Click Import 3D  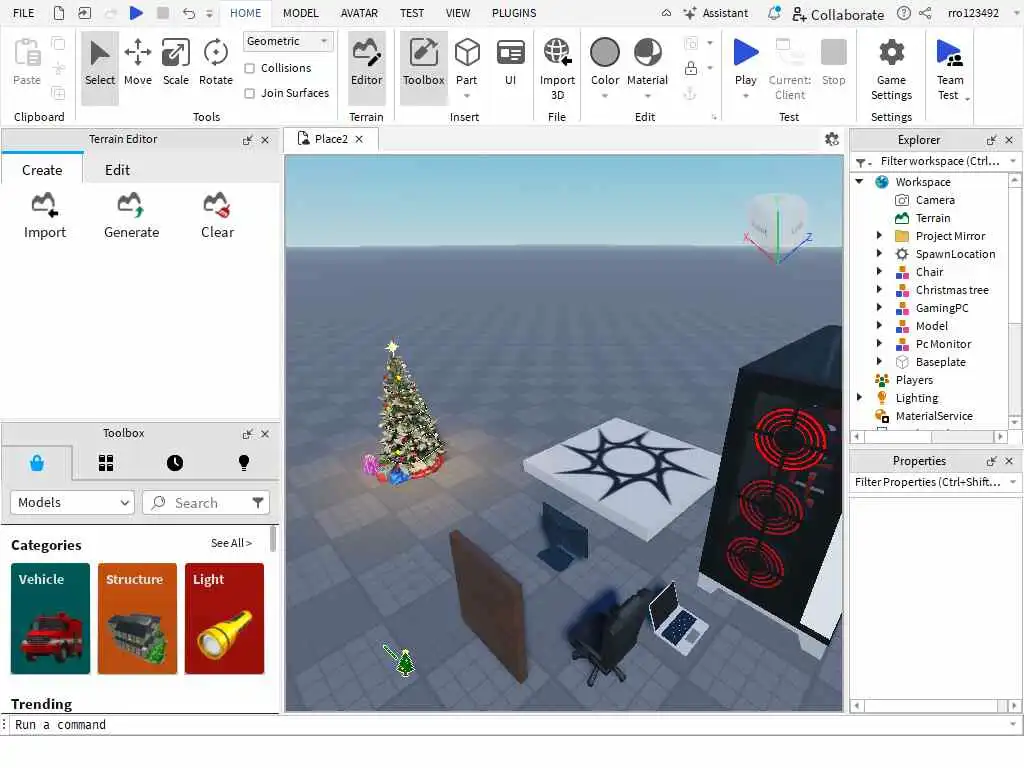tap(557, 69)
